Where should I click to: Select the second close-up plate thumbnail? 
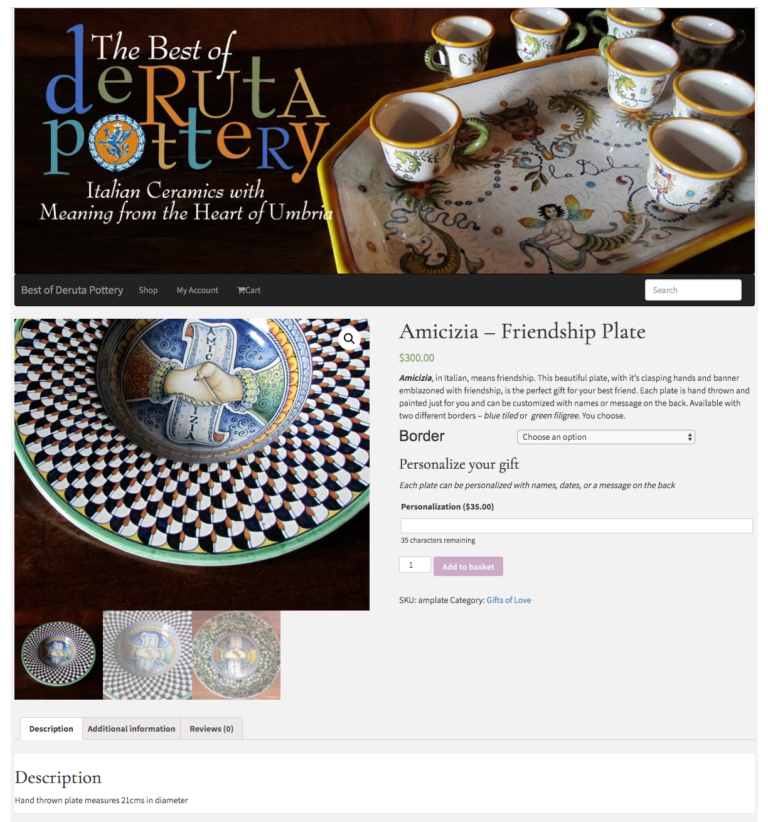(x=147, y=655)
